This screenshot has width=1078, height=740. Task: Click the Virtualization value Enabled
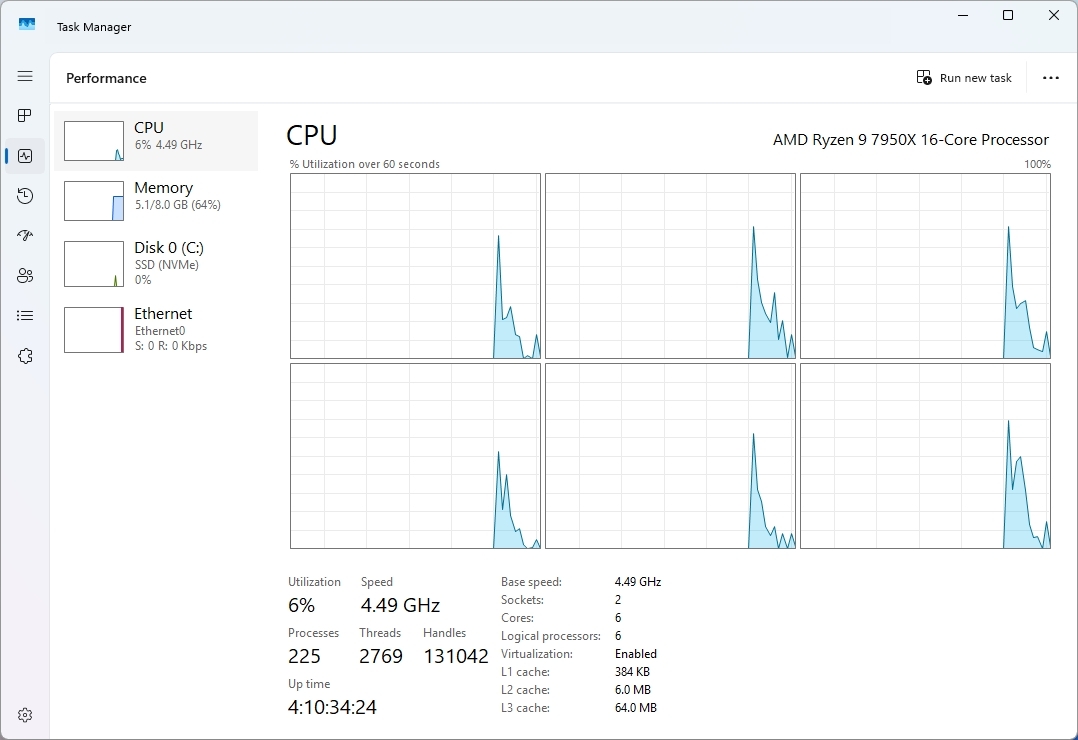click(x=636, y=653)
